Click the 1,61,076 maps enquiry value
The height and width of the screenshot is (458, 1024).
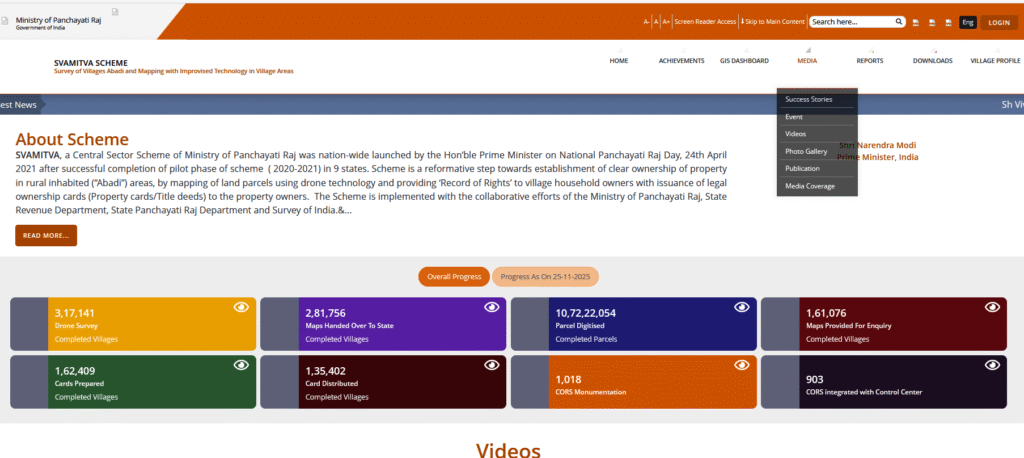826,313
